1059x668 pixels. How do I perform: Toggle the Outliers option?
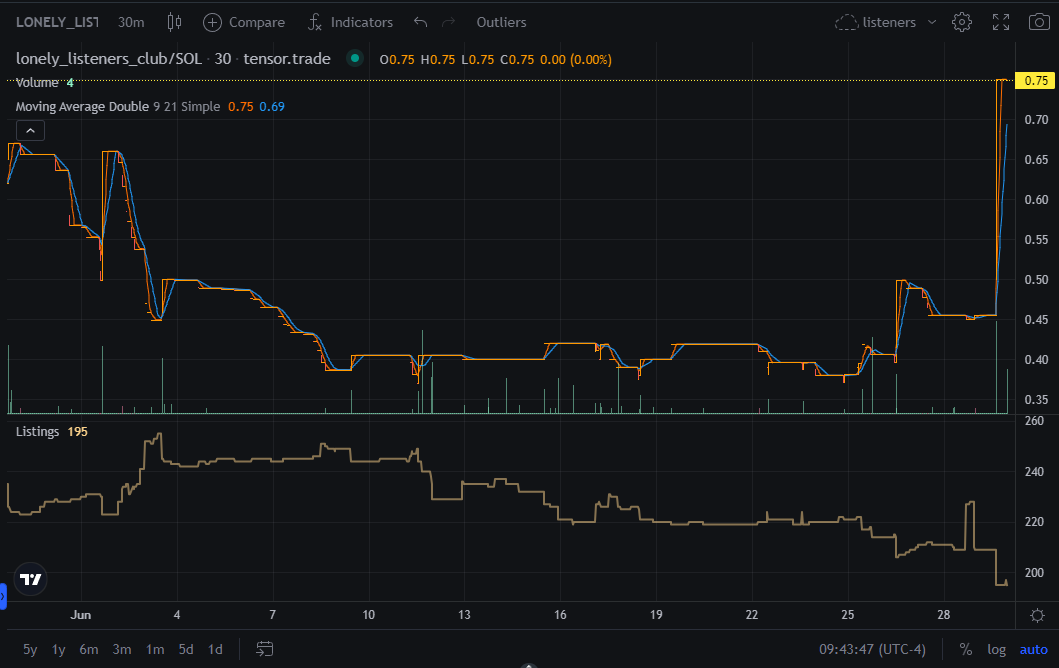click(x=501, y=22)
